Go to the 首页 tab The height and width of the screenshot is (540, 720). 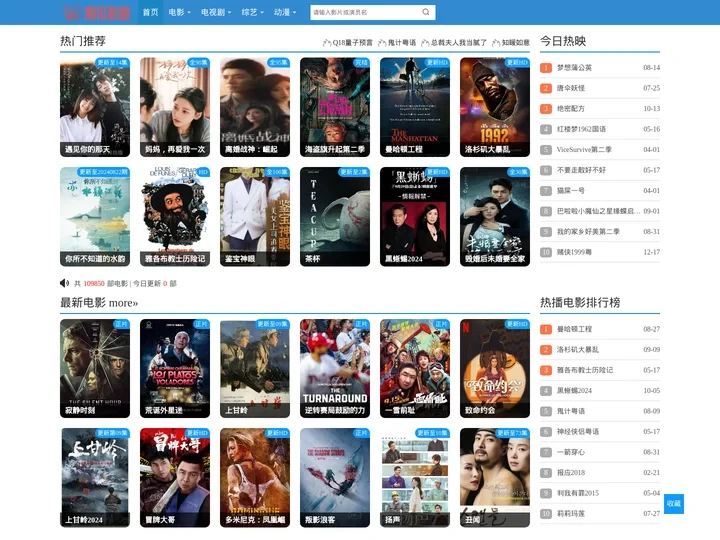[x=150, y=12]
